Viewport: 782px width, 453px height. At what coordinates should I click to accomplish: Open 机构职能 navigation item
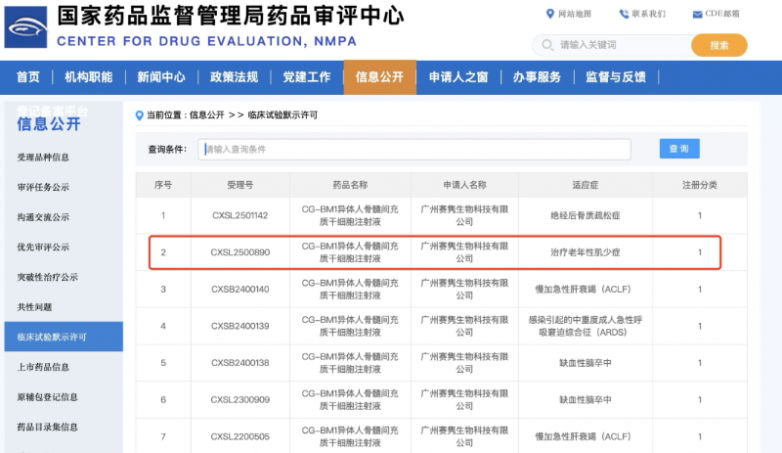pyautogui.click(x=88, y=77)
